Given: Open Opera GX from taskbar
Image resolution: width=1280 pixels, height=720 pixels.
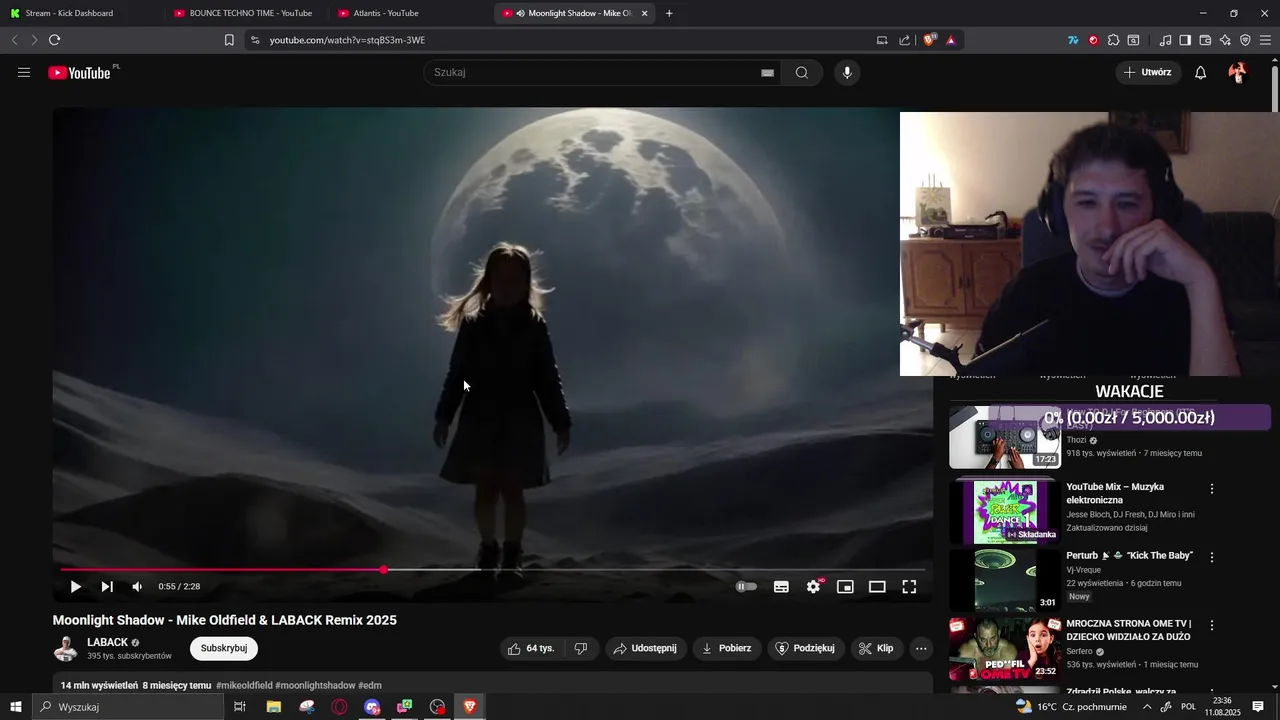Looking at the screenshot, I should click(x=340, y=707).
